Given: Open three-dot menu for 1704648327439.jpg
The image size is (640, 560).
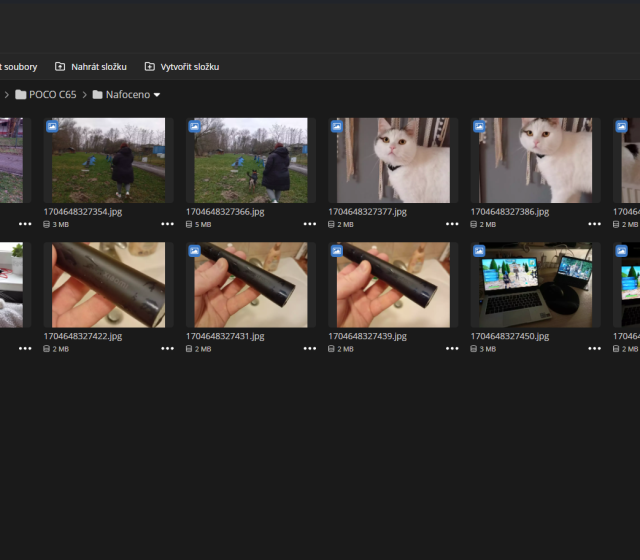Looking at the screenshot, I should click(452, 348).
